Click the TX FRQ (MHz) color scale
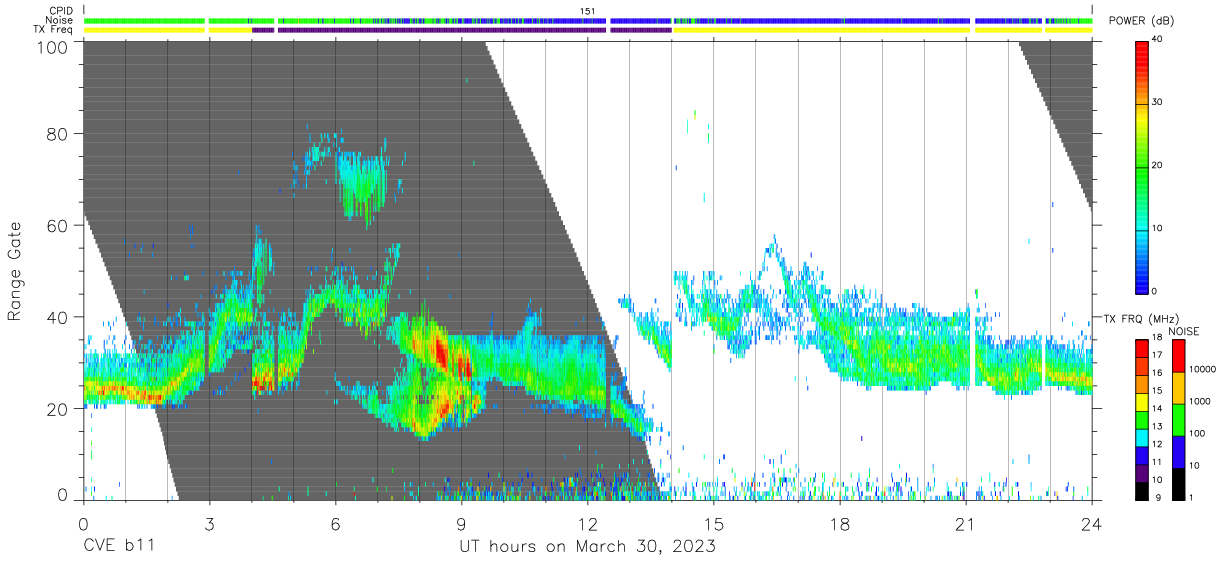 [x=1142, y=419]
